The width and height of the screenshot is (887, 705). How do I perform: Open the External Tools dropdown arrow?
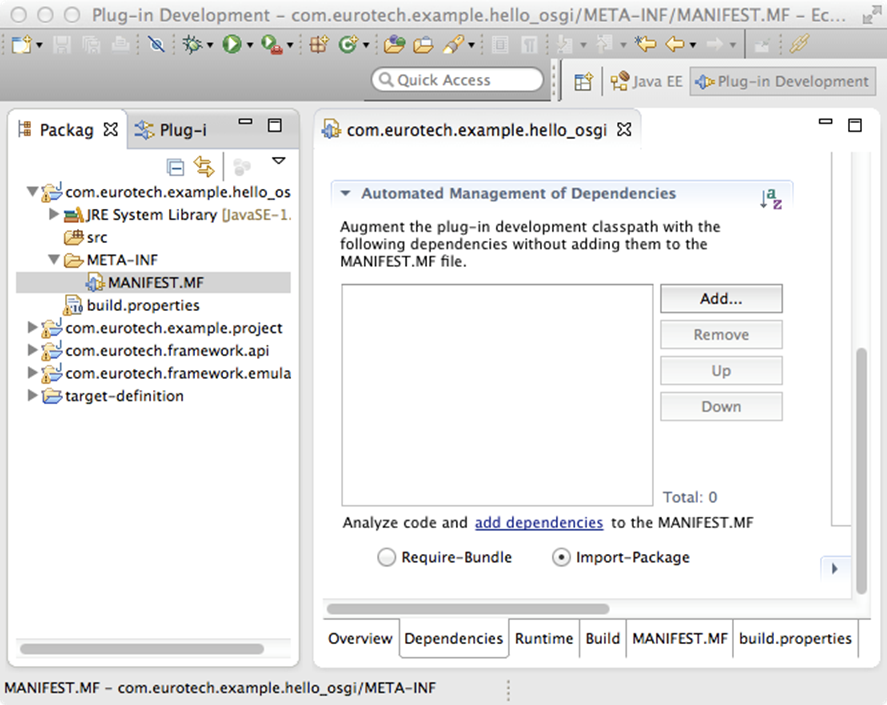pyautogui.click(x=290, y=45)
